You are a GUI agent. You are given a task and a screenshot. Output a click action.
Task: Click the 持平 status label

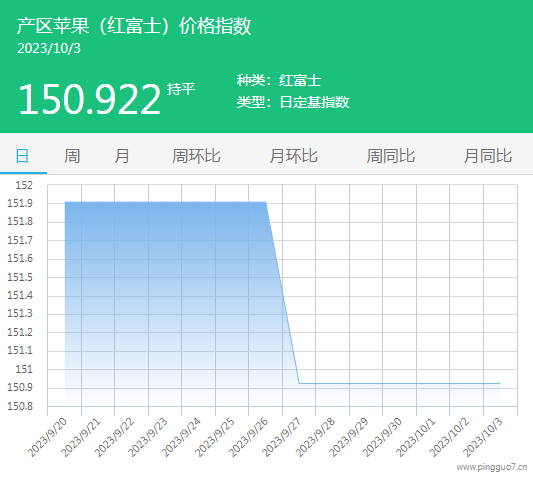(x=181, y=89)
